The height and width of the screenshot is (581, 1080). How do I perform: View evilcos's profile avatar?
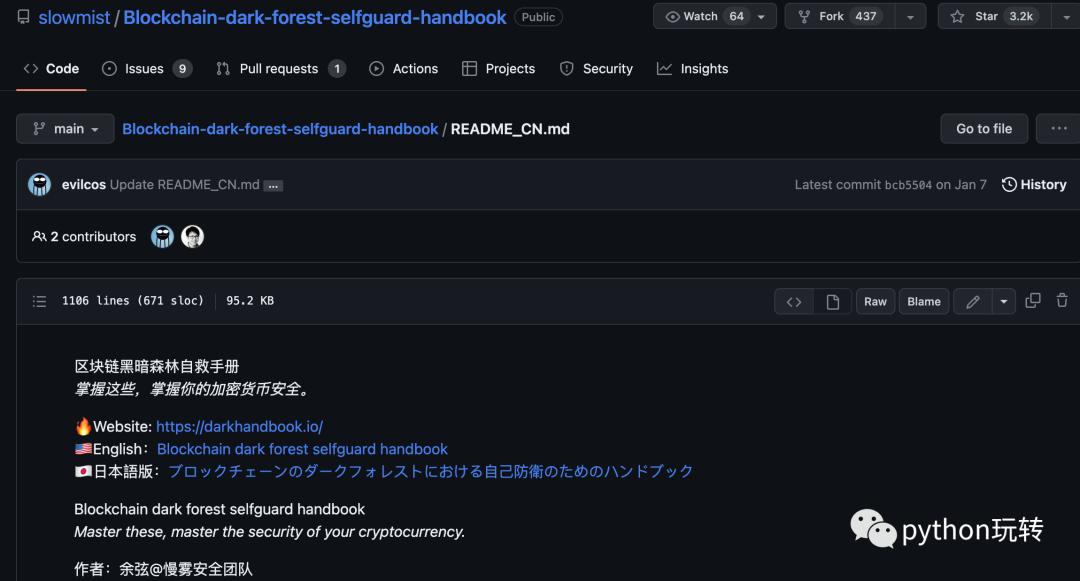click(x=38, y=184)
